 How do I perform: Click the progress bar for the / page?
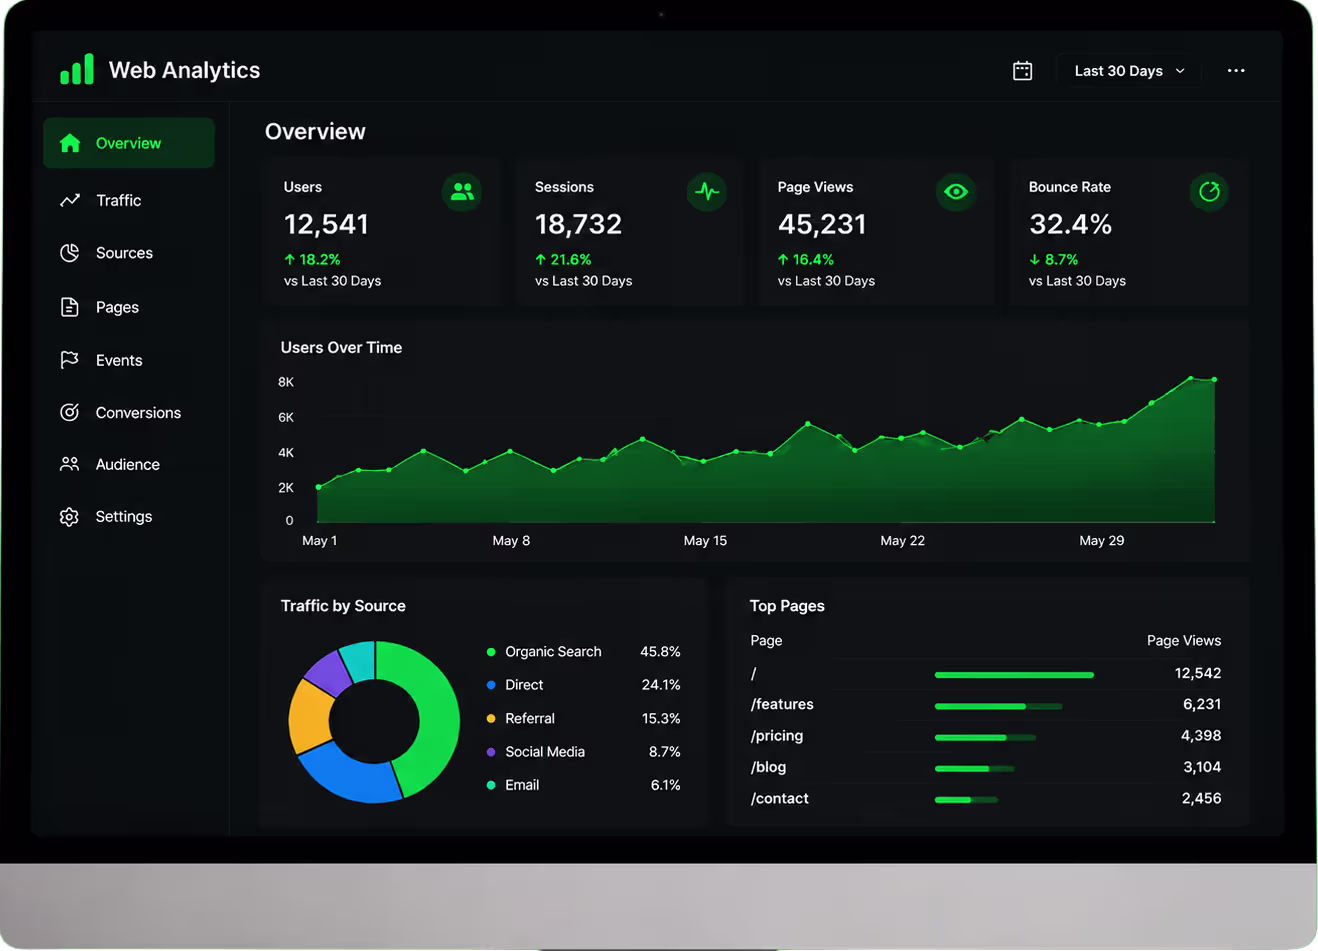(1014, 675)
